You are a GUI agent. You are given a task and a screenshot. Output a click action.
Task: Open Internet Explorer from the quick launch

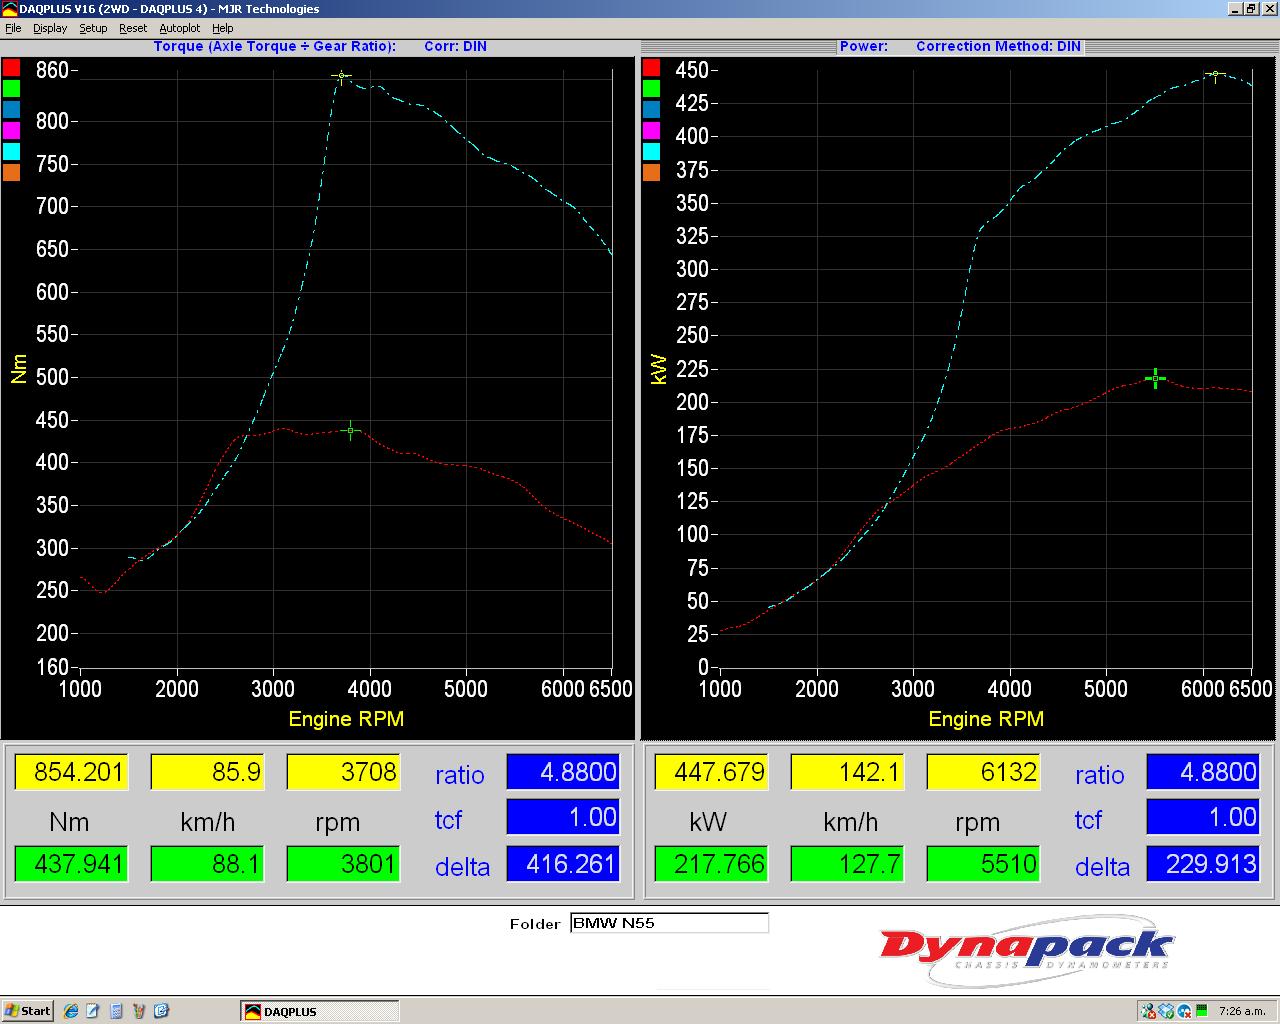click(x=70, y=1011)
